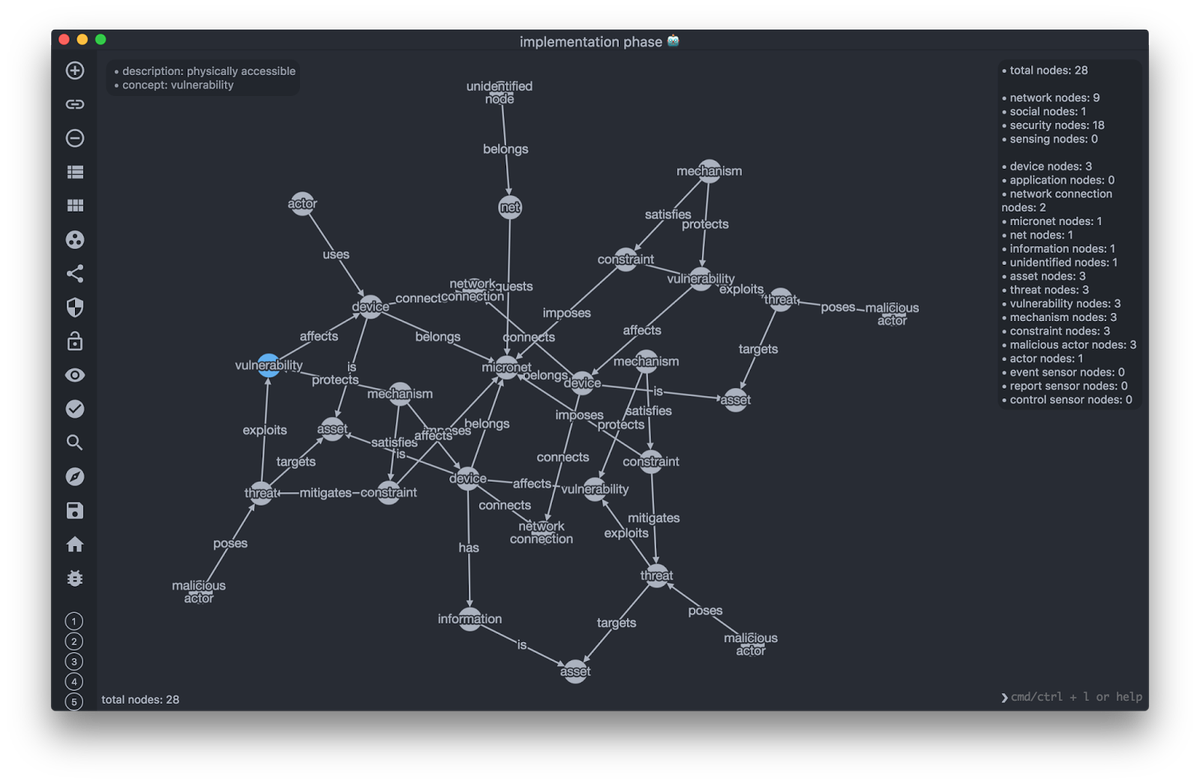Click the link nodes chain icon
Screen dimensions: 1200x784
75,104
